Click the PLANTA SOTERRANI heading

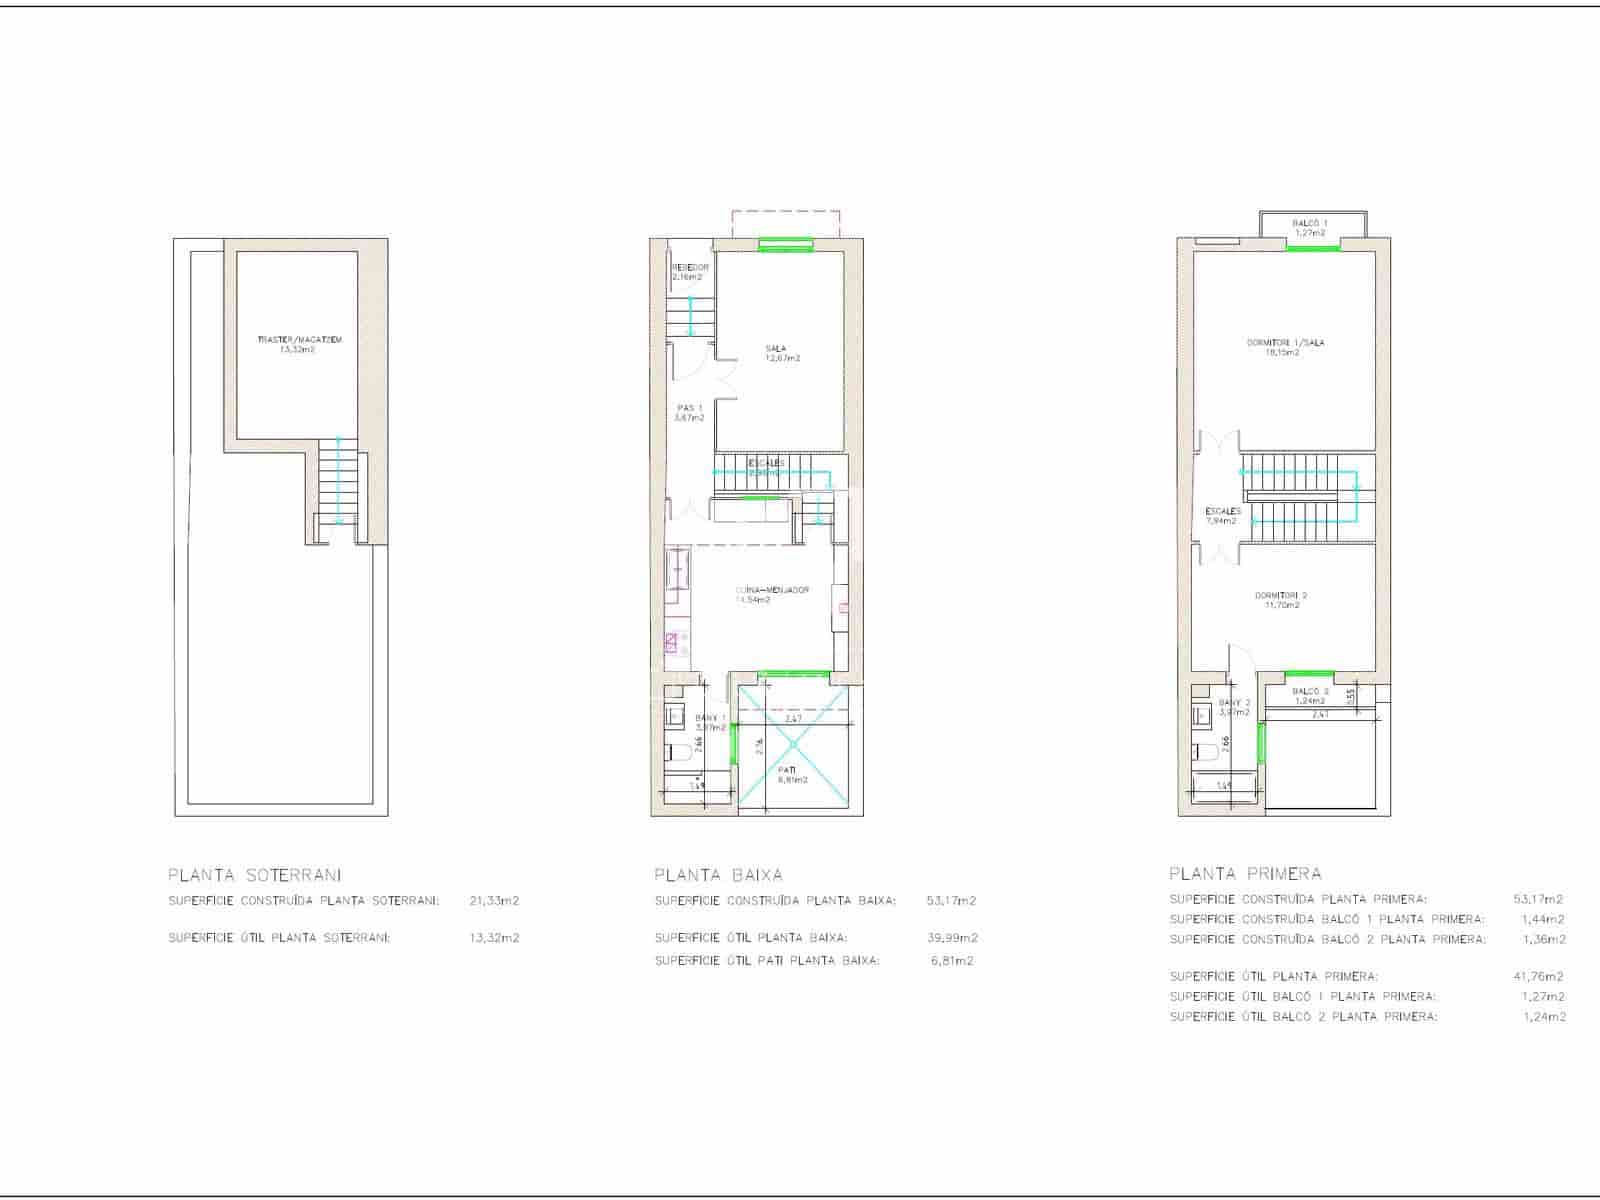coord(254,875)
